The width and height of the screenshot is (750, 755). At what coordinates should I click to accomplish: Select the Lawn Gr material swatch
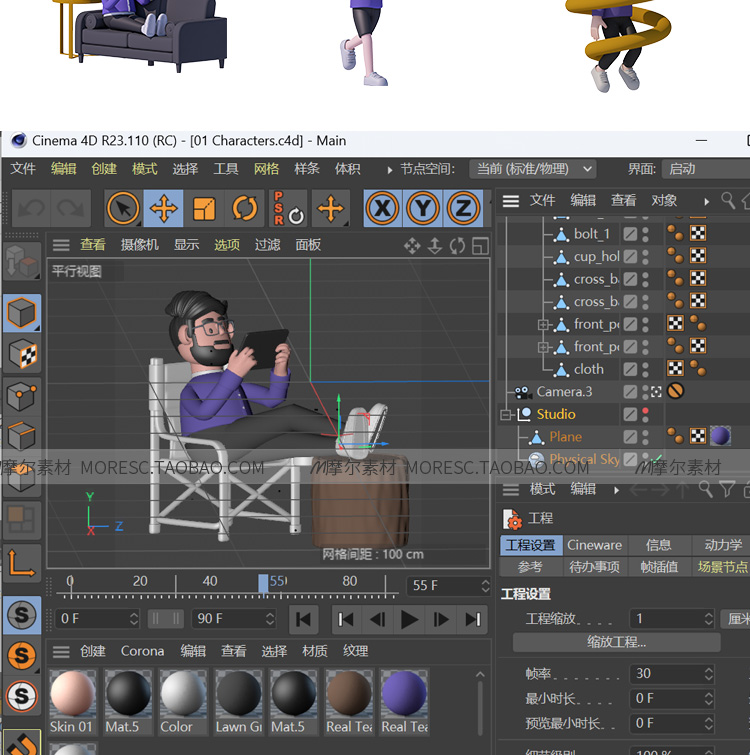pos(239,701)
